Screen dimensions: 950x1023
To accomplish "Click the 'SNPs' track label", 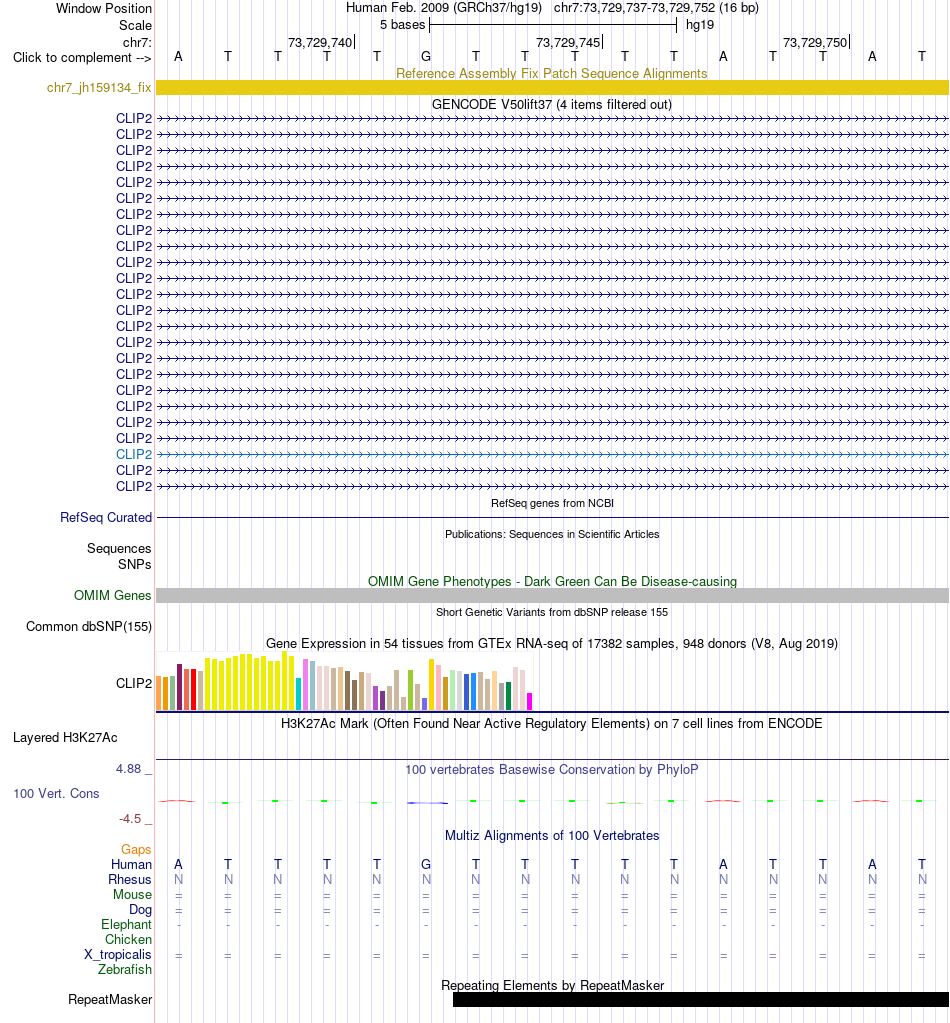I will click(134, 564).
